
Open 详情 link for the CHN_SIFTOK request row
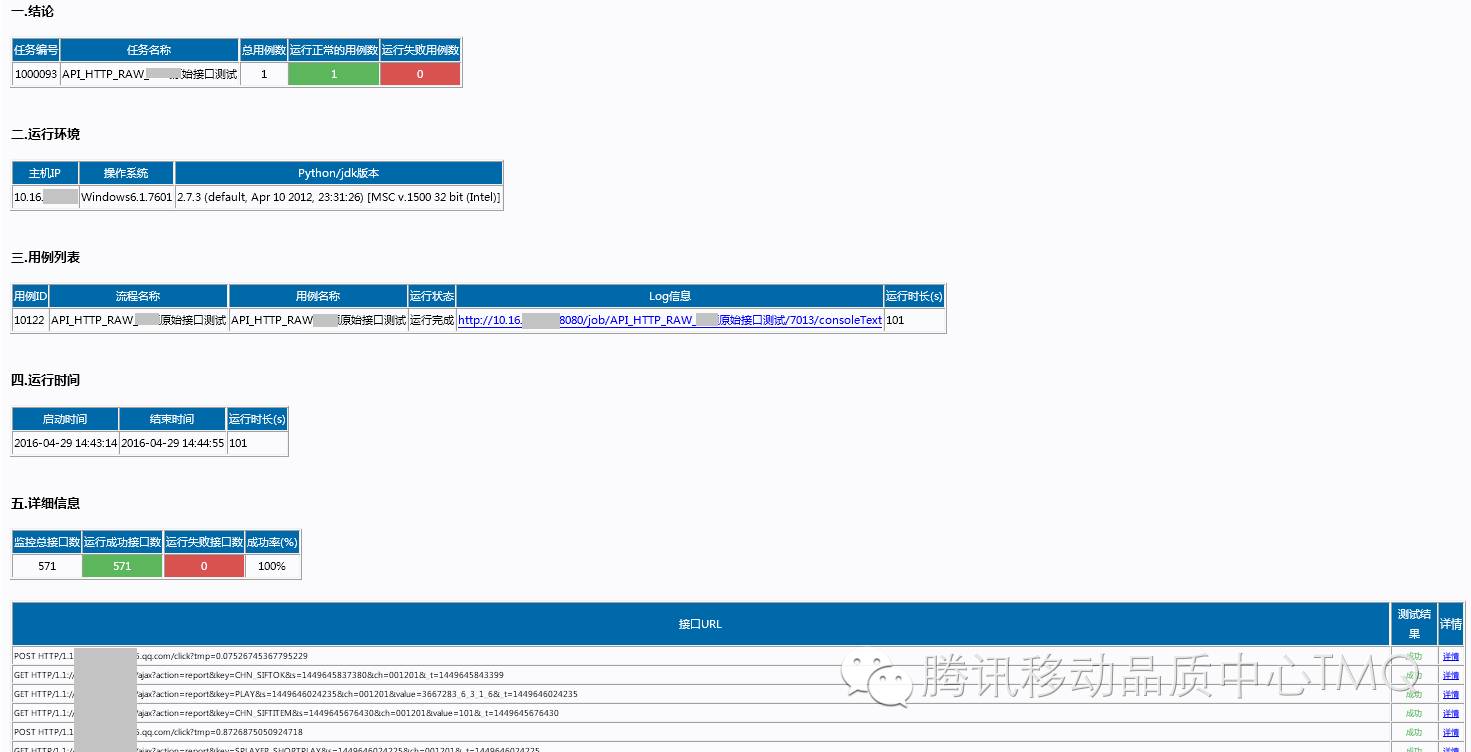1450,676
